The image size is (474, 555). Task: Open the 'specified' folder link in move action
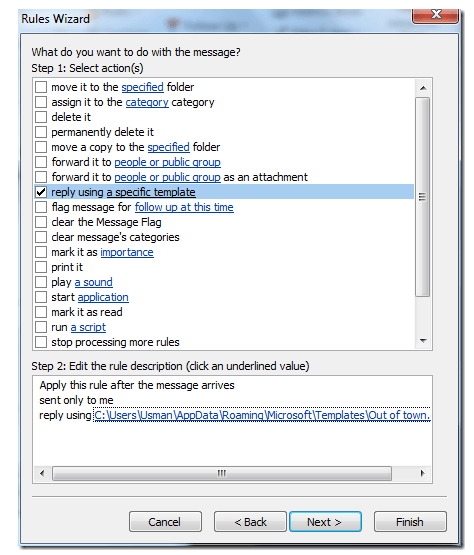(142, 87)
